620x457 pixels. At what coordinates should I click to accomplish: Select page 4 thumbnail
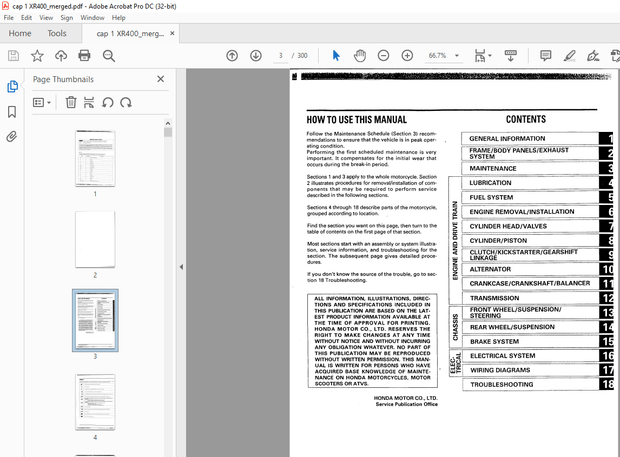(95, 402)
